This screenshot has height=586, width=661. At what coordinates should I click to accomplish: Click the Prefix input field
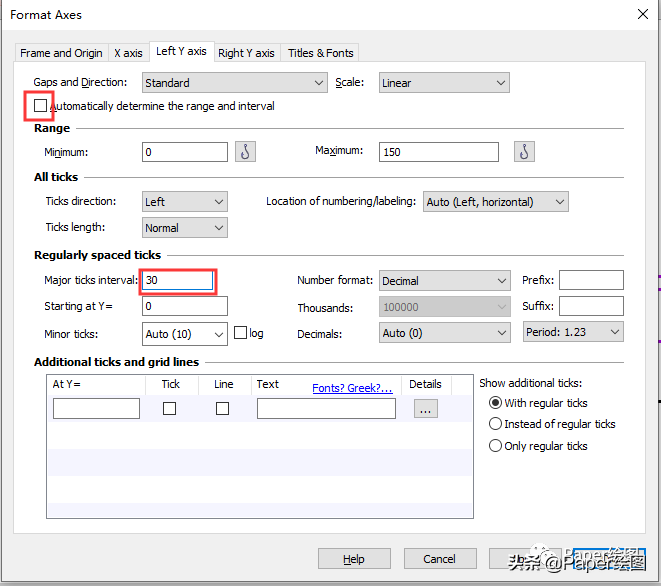point(591,280)
